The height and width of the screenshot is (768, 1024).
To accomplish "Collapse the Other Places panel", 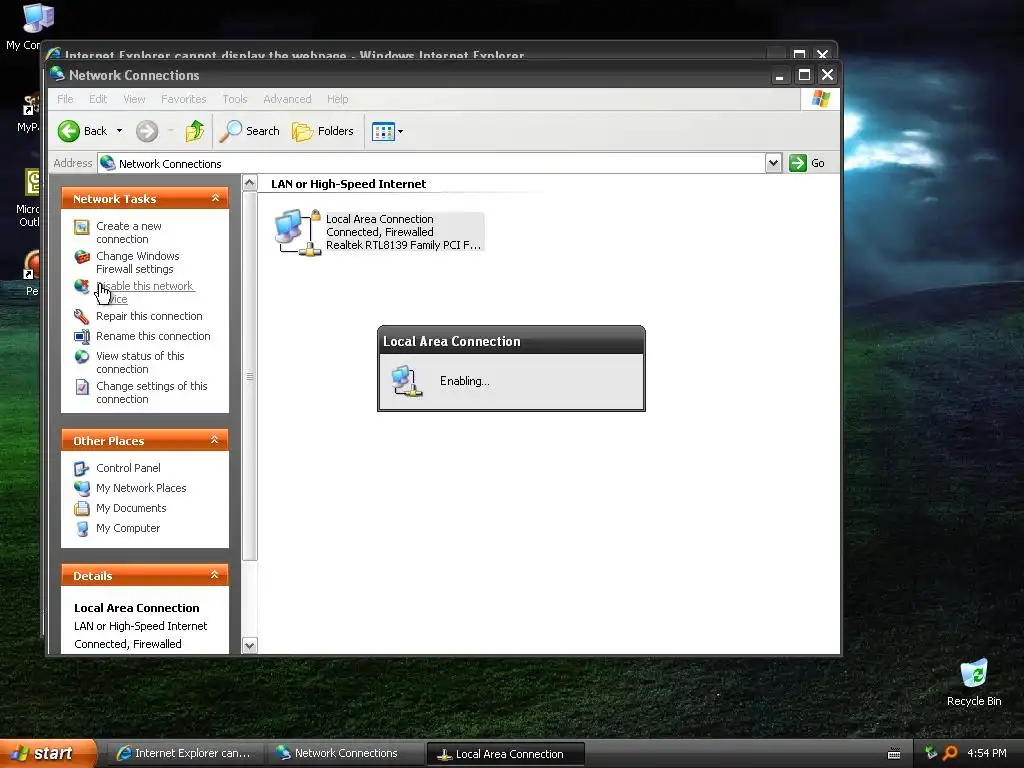I will 215,440.
